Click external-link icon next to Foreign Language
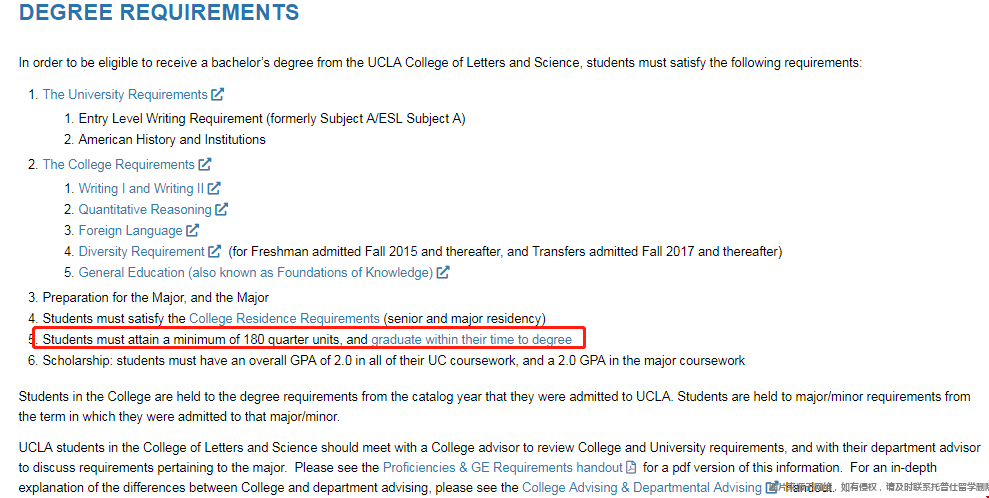The width and height of the screenshot is (989, 498). pyautogui.click(x=193, y=231)
